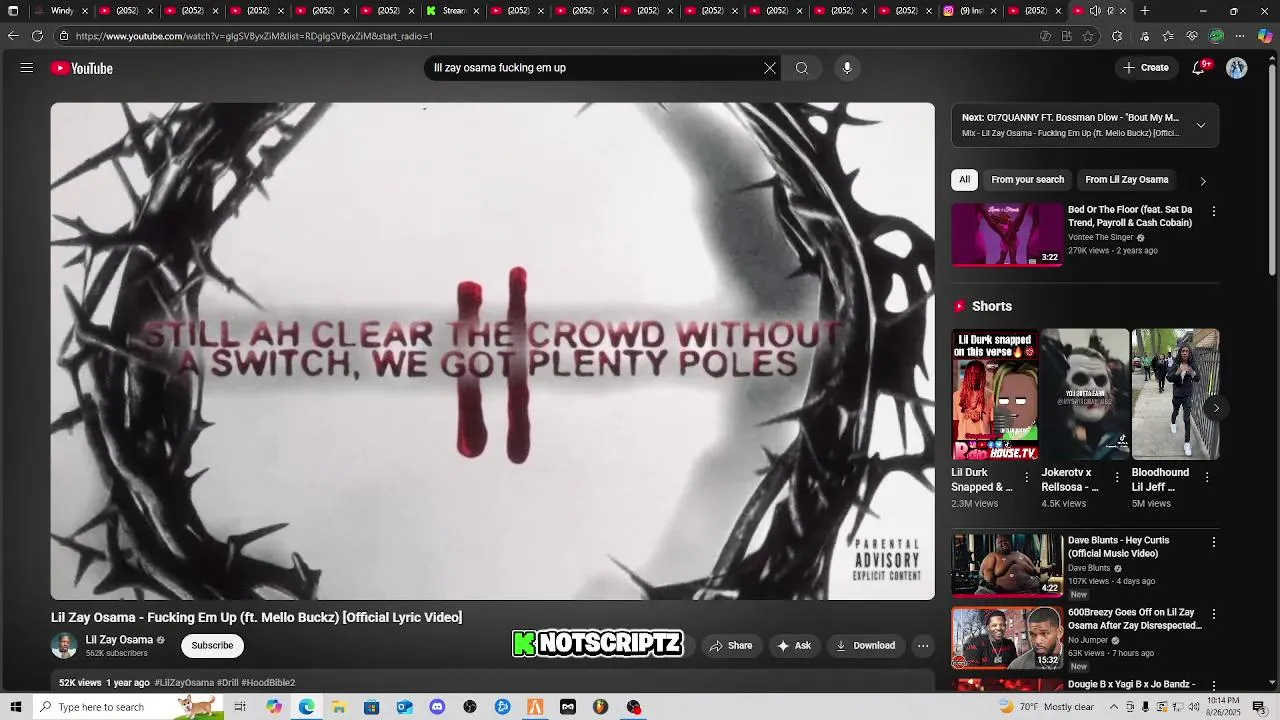The height and width of the screenshot is (720, 1280).
Task: Open options for Bloodhound short
Action: point(1207,478)
